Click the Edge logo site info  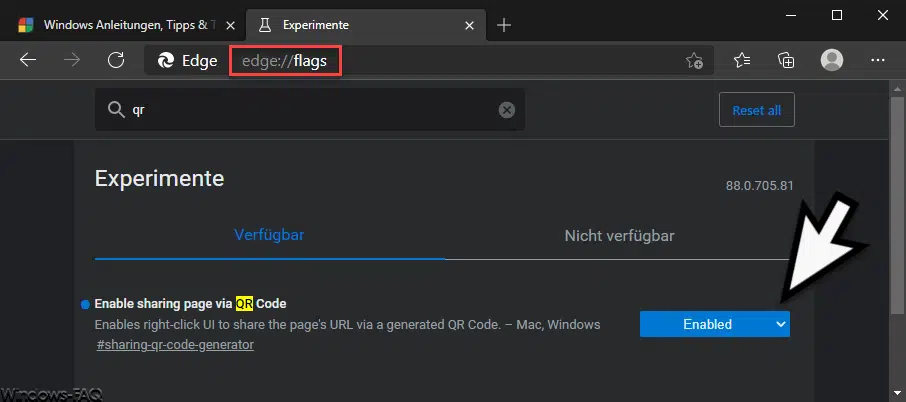(x=187, y=61)
